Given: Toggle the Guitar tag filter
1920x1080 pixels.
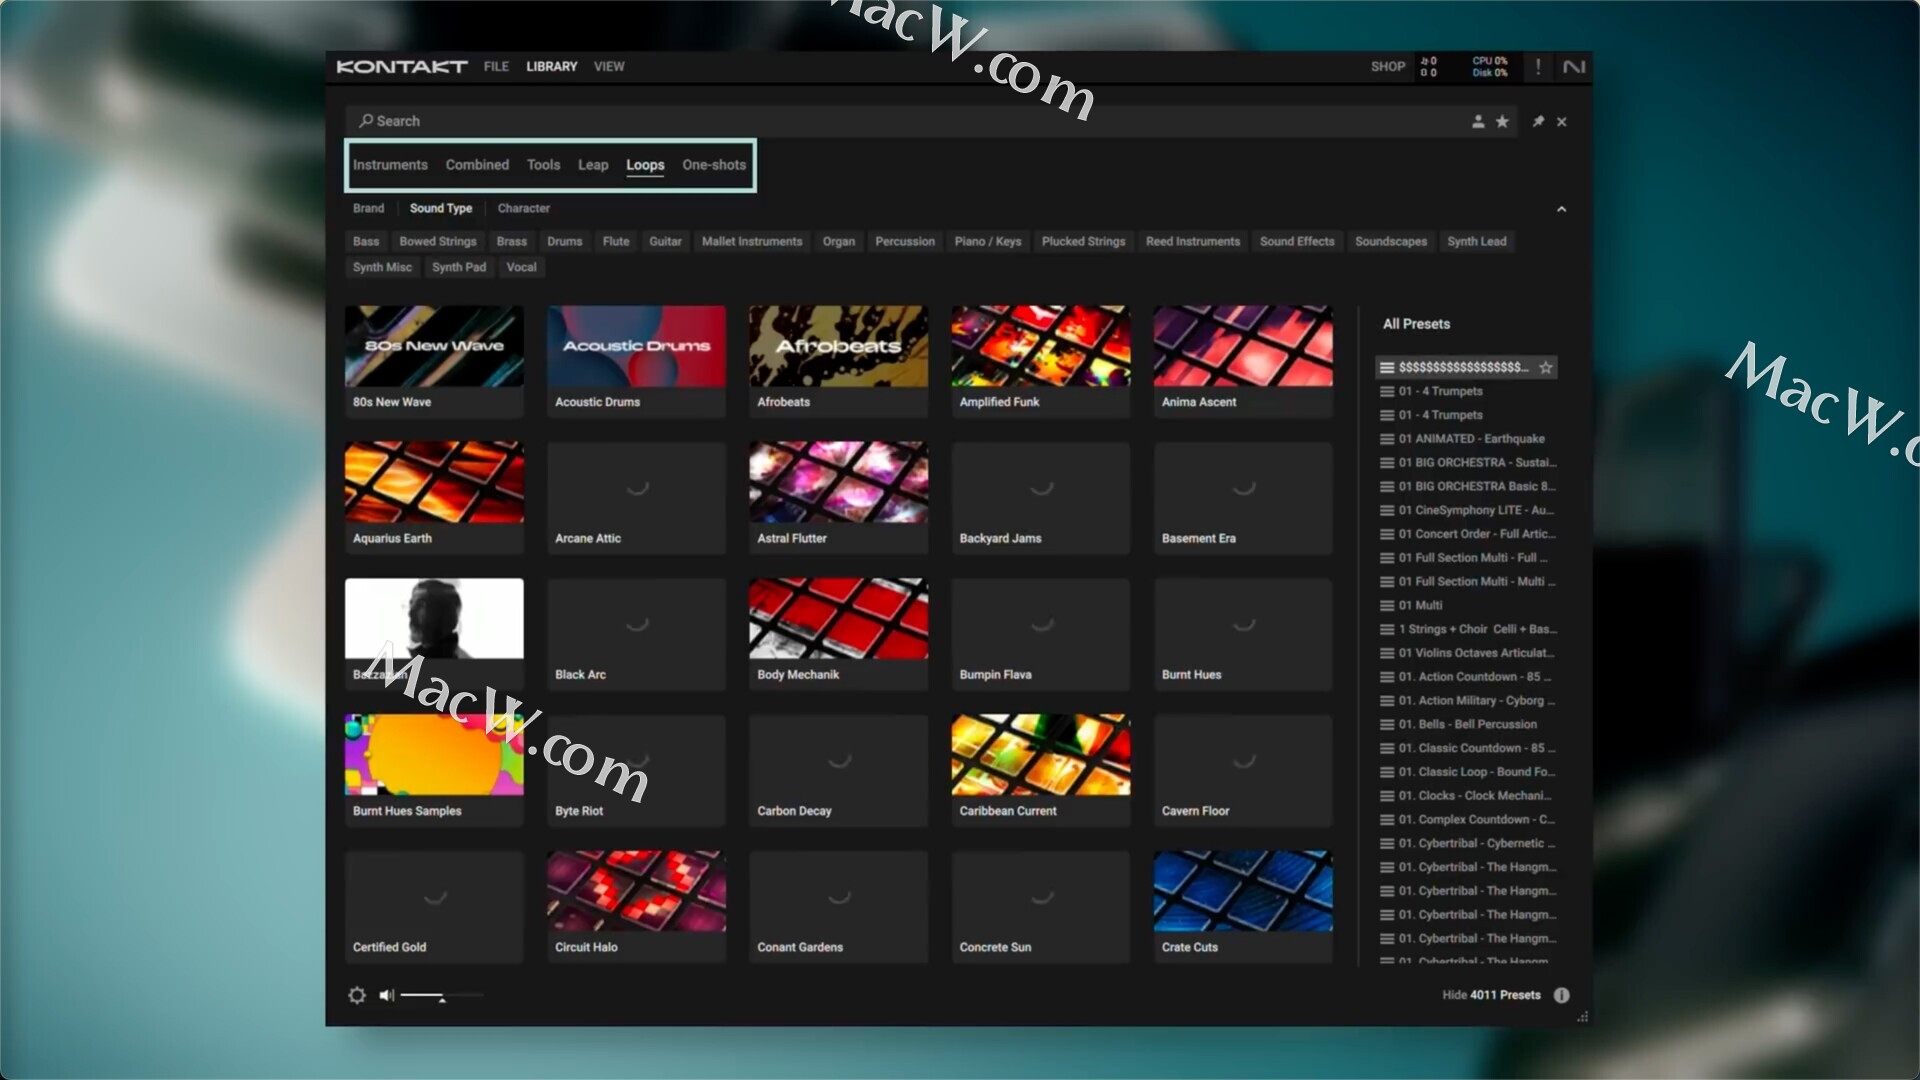Looking at the screenshot, I should pos(665,241).
